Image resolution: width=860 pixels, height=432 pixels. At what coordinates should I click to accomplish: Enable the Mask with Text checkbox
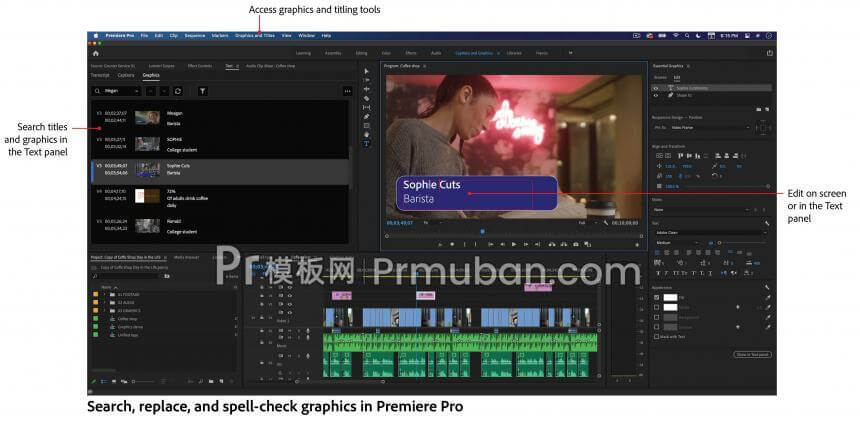[x=657, y=337]
